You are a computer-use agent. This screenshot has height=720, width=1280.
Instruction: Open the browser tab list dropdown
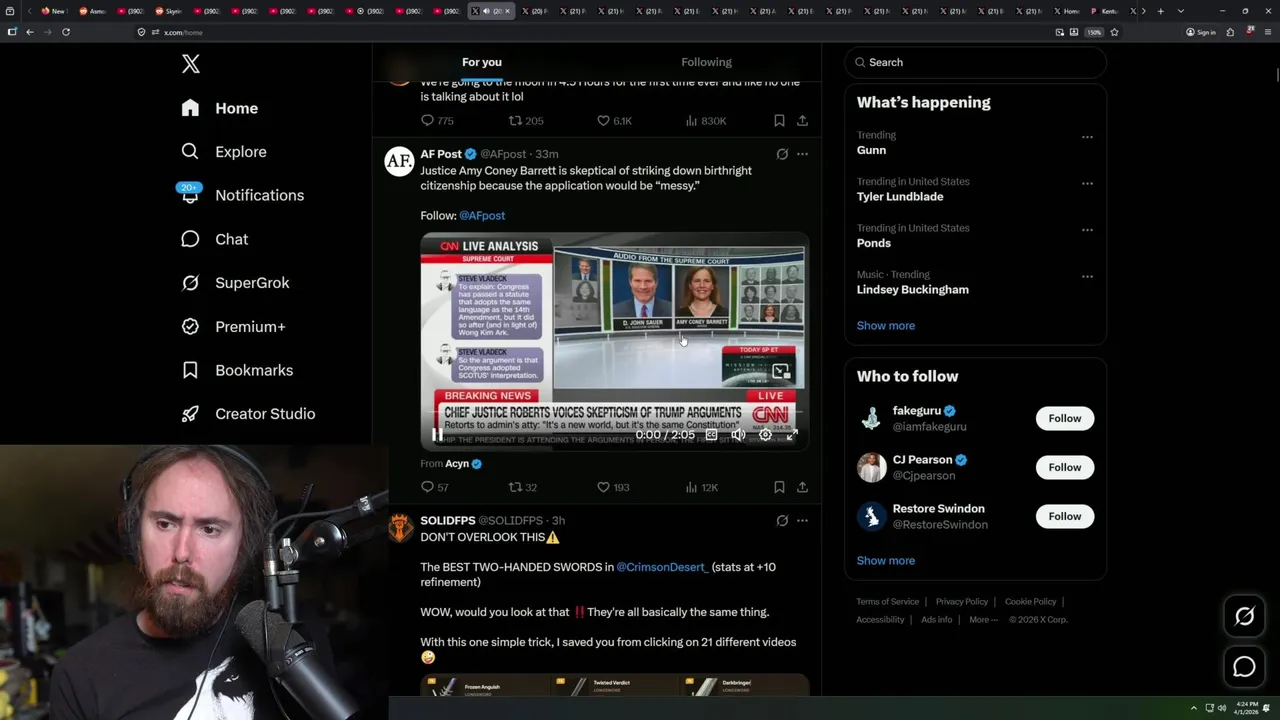pos(1181,11)
